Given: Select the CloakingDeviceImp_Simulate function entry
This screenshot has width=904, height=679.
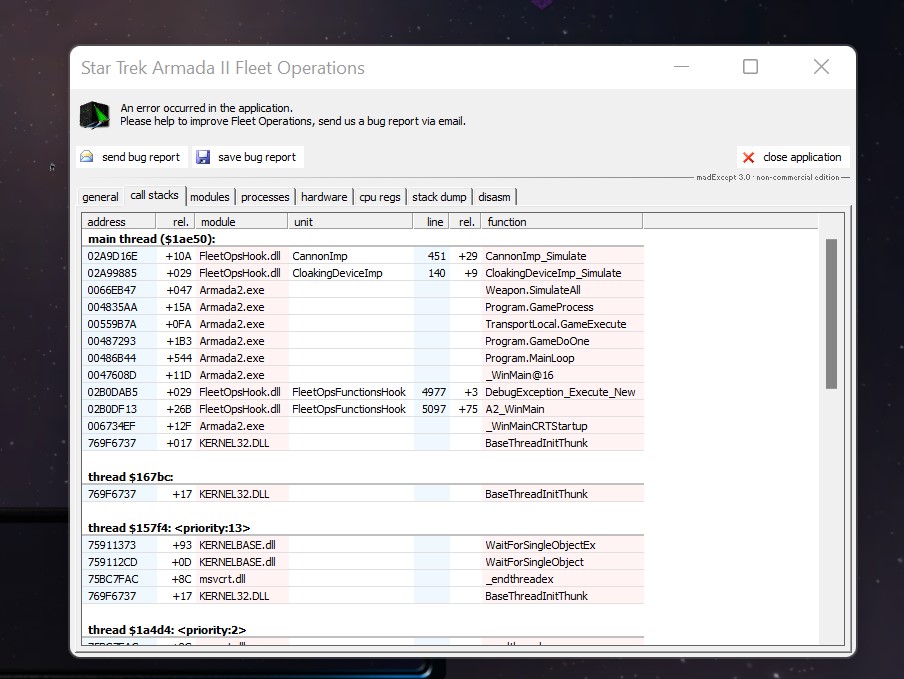Looking at the screenshot, I should pyautogui.click(x=553, y=273).
